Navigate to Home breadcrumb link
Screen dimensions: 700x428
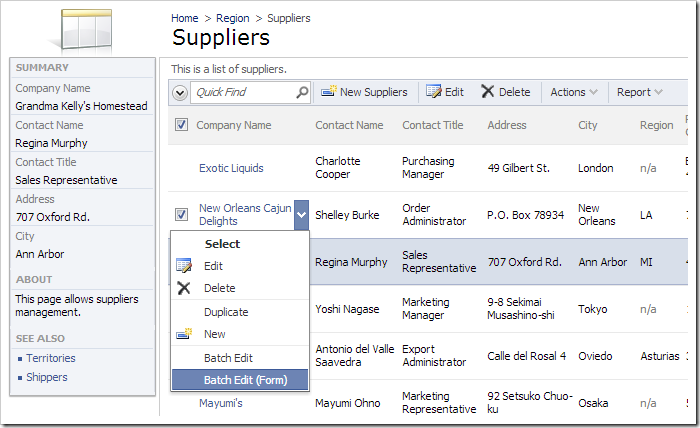pyautogui.click(x=184, y=18)
